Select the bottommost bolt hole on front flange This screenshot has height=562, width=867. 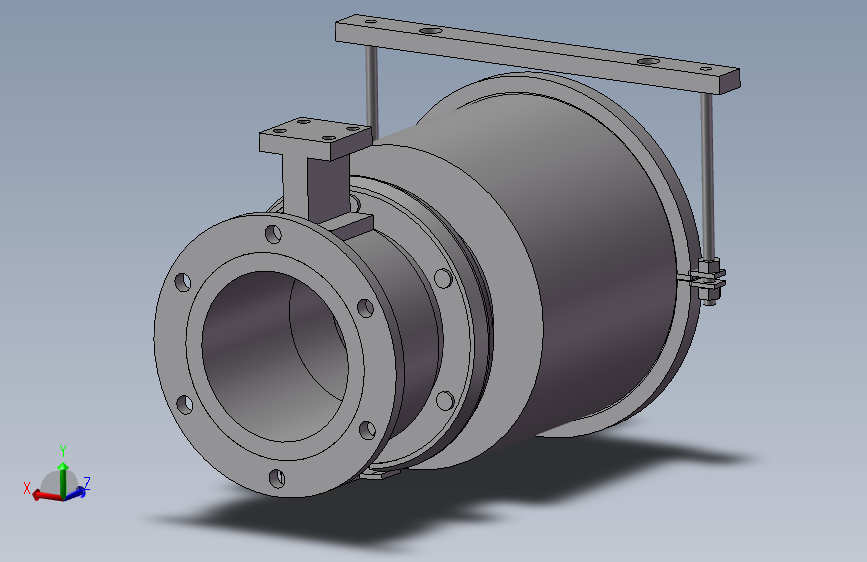[x=277, y=478]
